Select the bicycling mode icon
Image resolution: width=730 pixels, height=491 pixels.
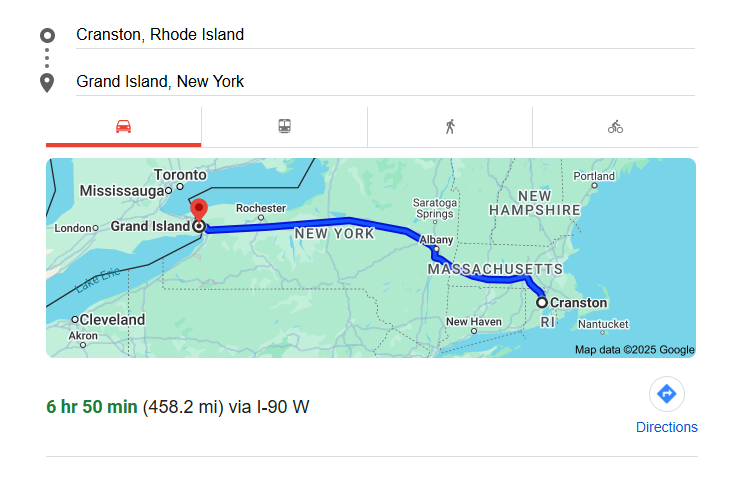click(615, 127)
